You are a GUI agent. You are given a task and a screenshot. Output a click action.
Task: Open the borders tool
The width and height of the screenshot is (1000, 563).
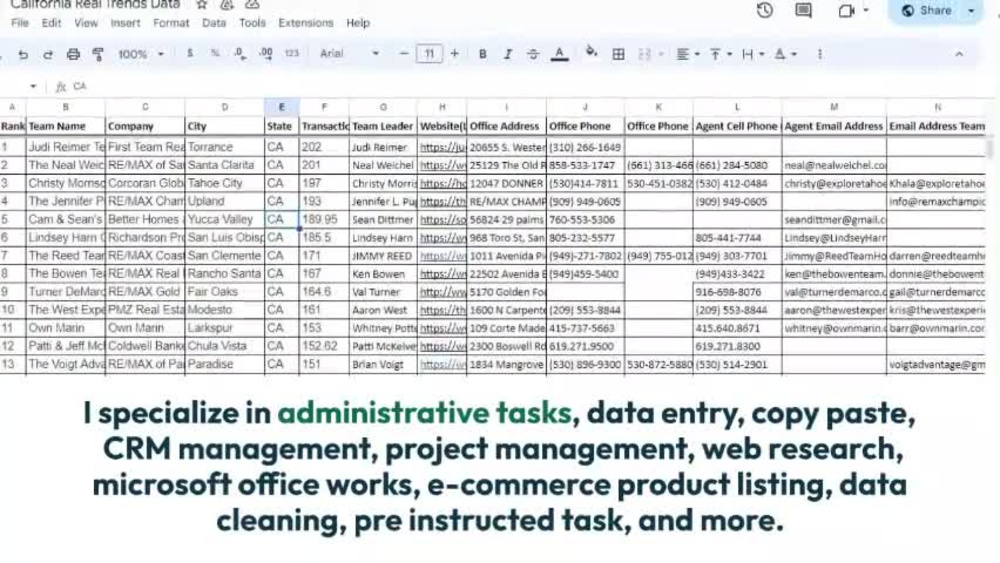(x=618, y=54)
